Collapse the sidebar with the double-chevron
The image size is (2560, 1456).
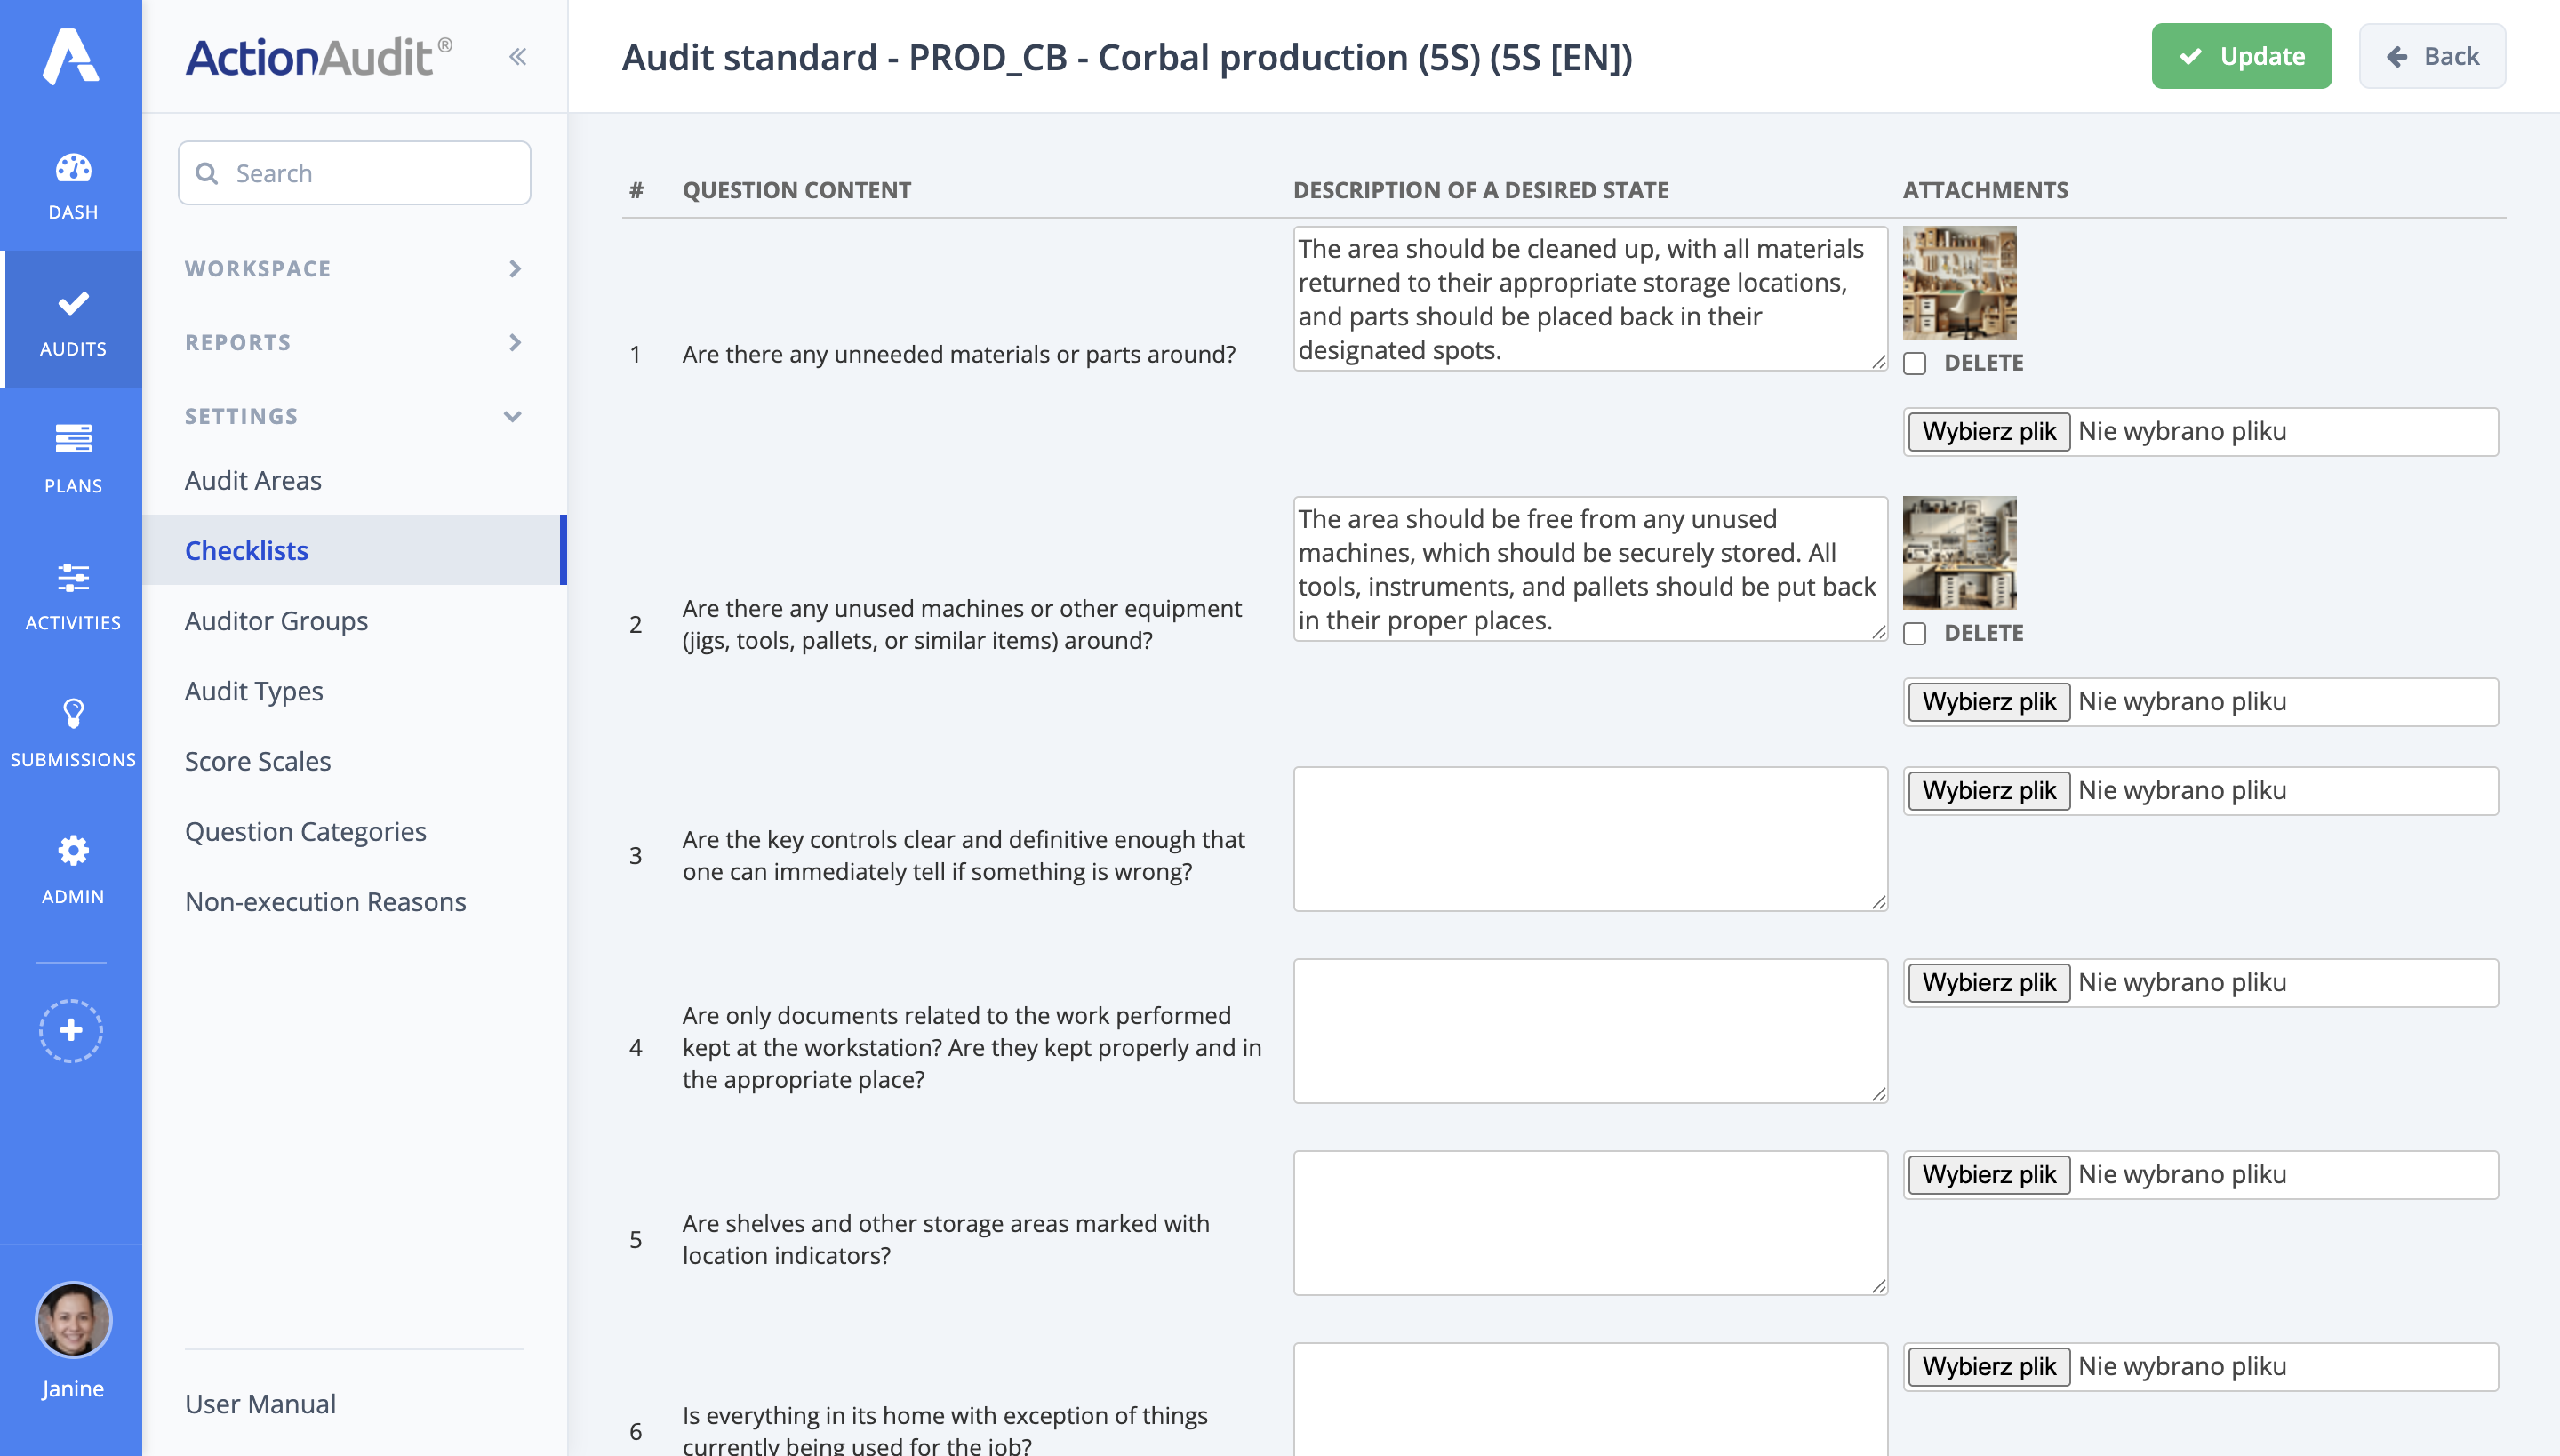[x=518, y=56]
